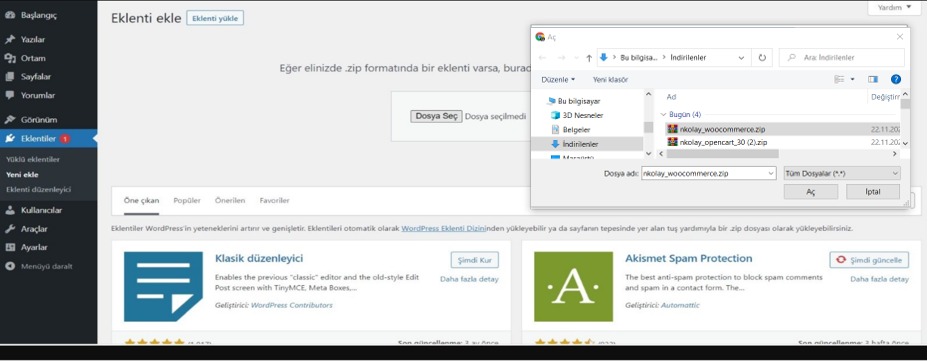Open Daha fazla detay for Klasik düzenleyici
928x361 pixels.
[469, 279]
